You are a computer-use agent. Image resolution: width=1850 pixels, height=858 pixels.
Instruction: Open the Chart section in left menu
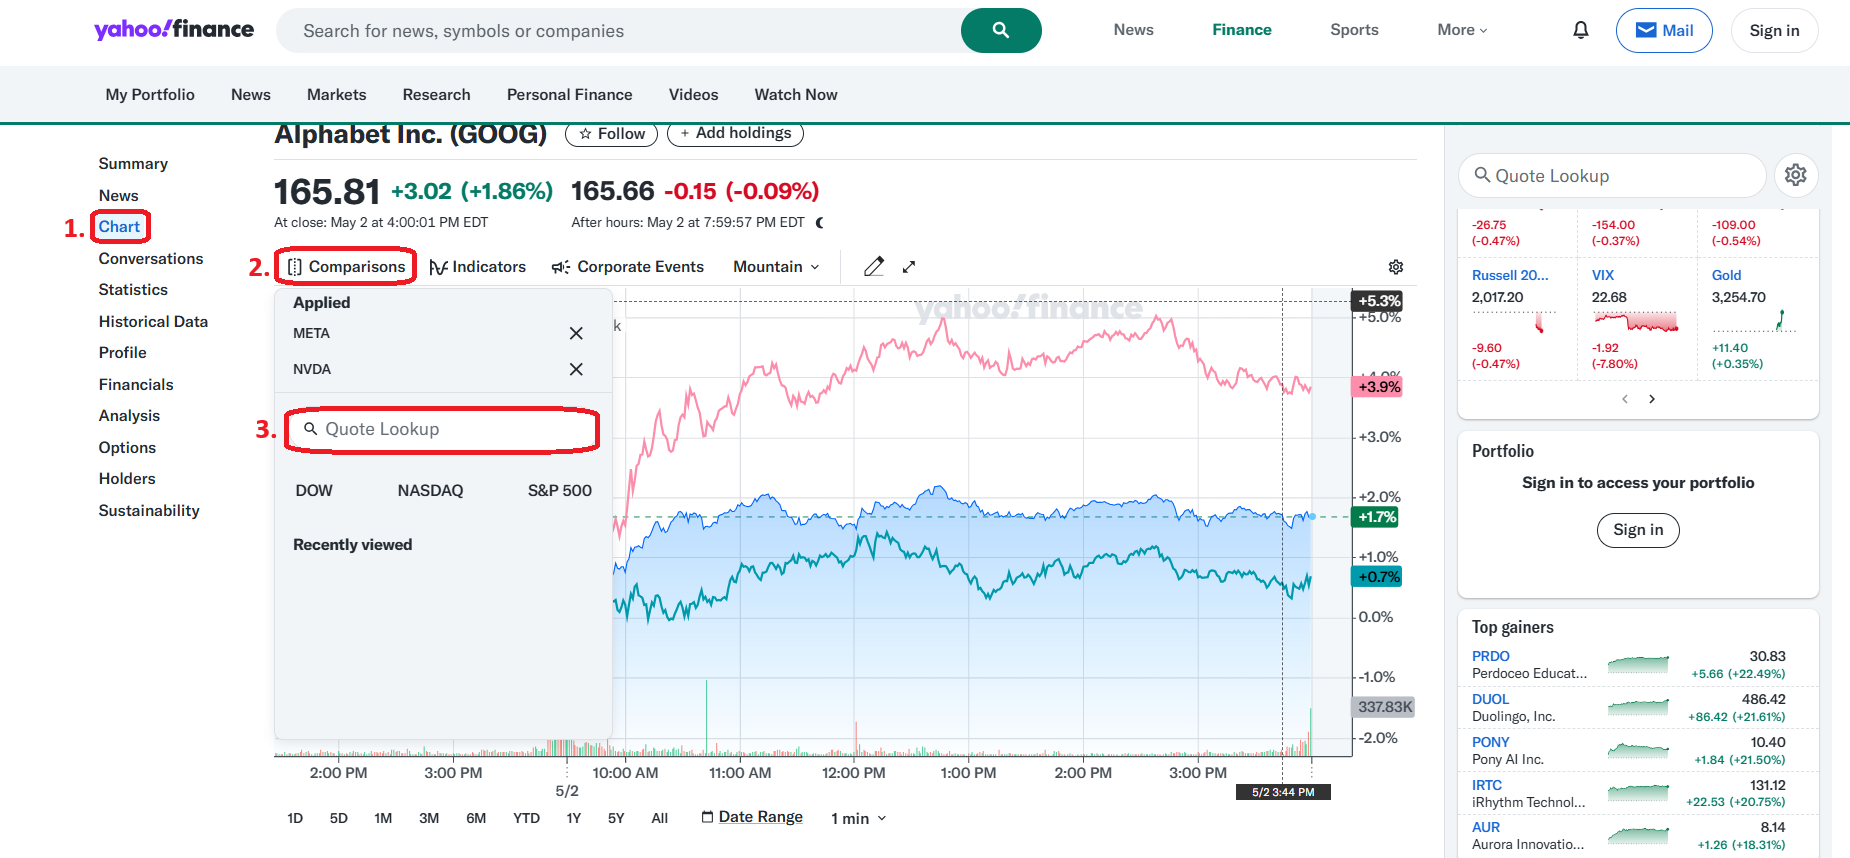point(119,227)
